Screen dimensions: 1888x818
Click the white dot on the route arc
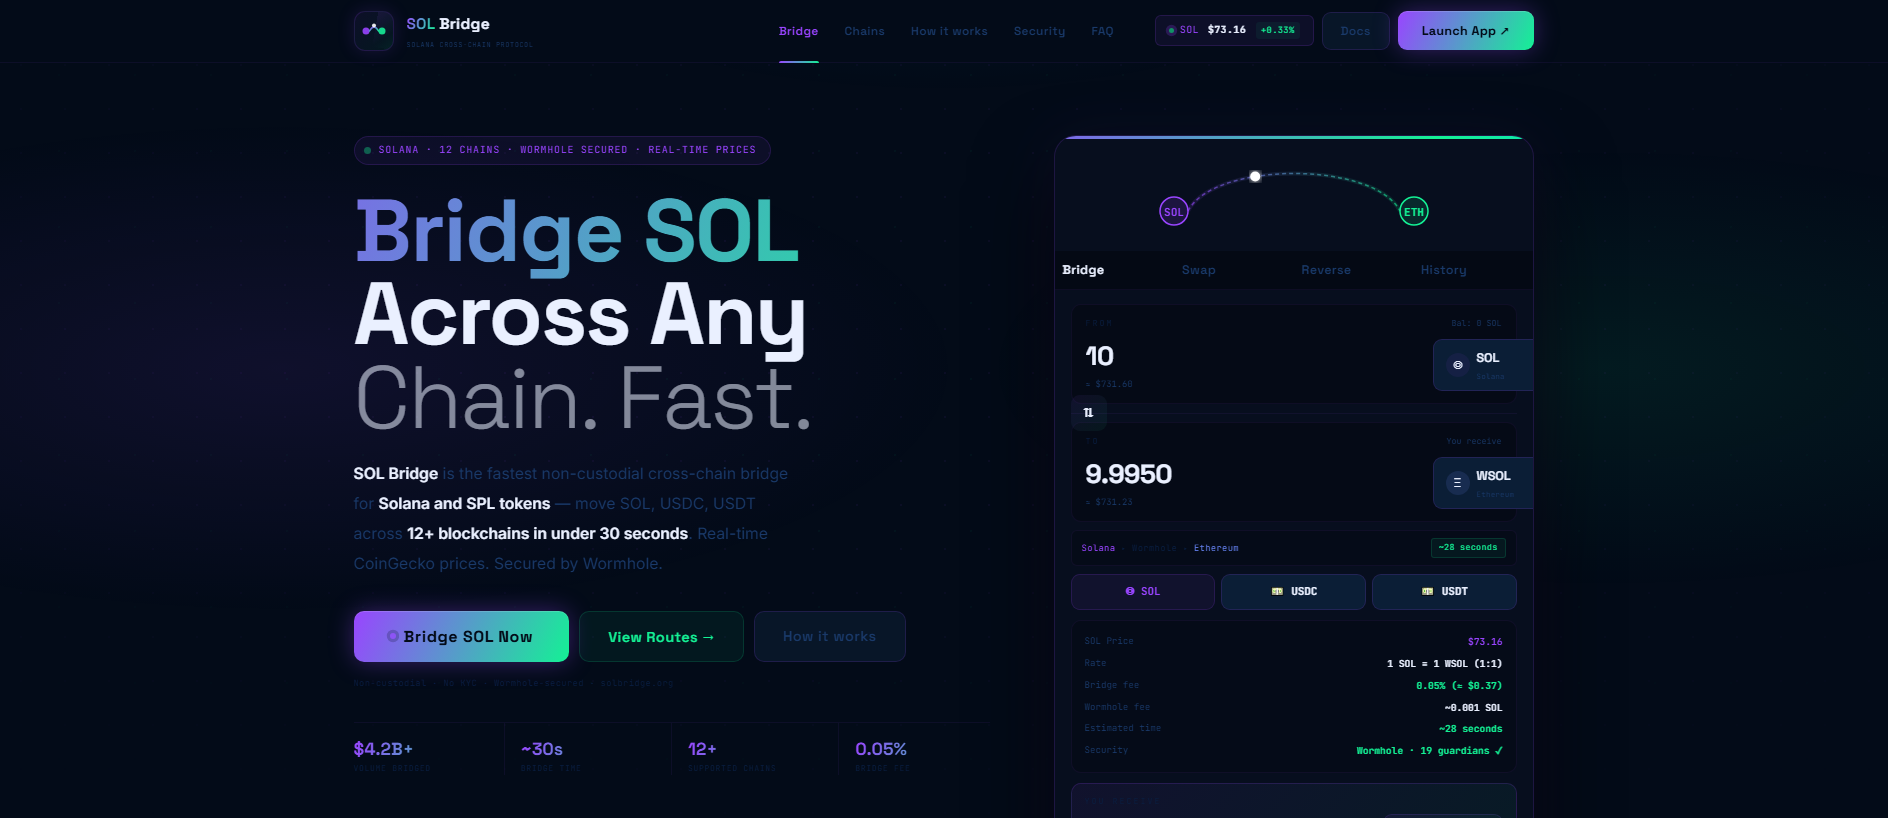[1255, 176]
